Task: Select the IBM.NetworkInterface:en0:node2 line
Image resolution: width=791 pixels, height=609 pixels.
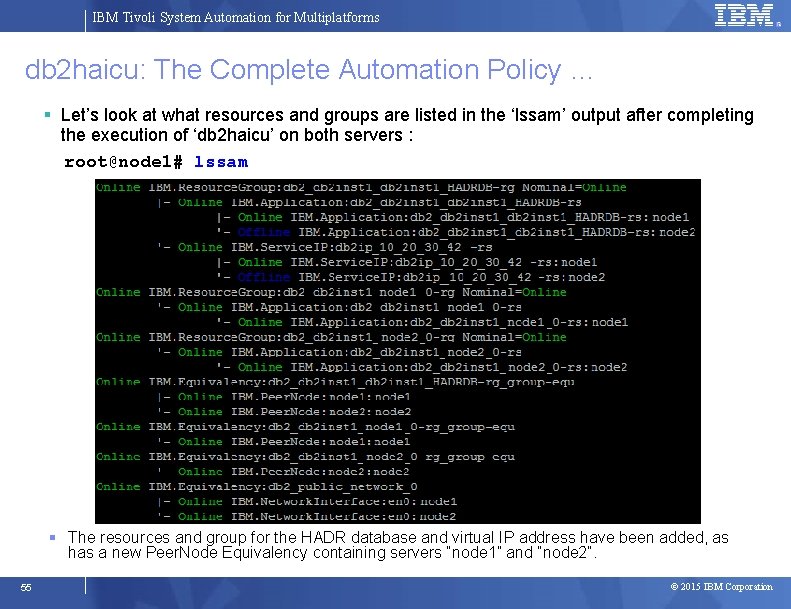Action: pos(307,517)
